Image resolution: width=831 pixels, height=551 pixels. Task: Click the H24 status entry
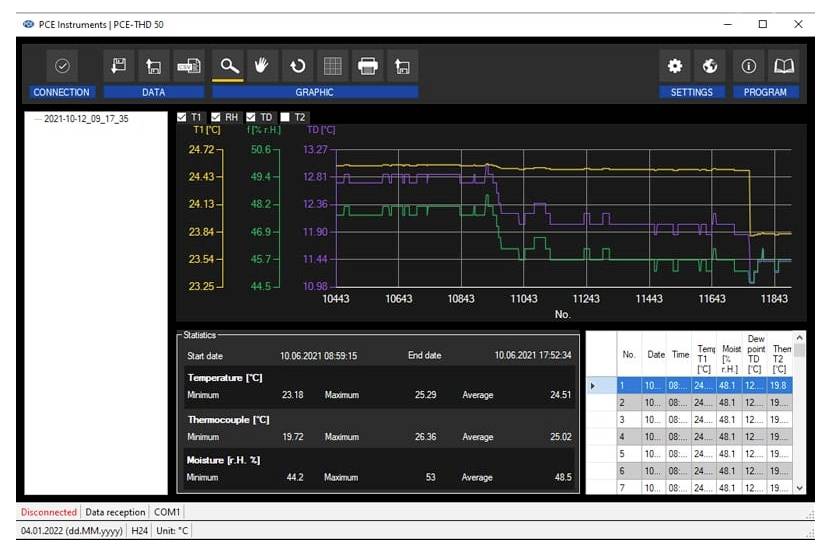point(139,530)
